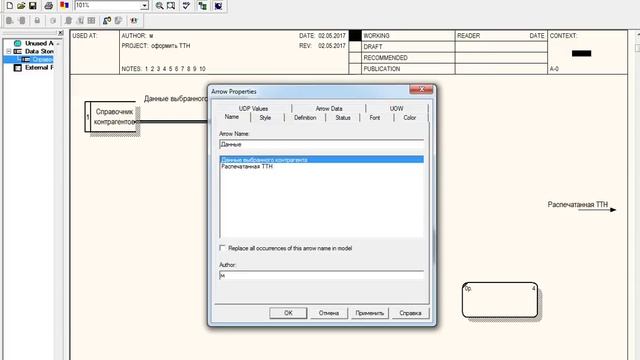
Task: Collapse the Data Stores tree node
Action: [x=9, y=51]
